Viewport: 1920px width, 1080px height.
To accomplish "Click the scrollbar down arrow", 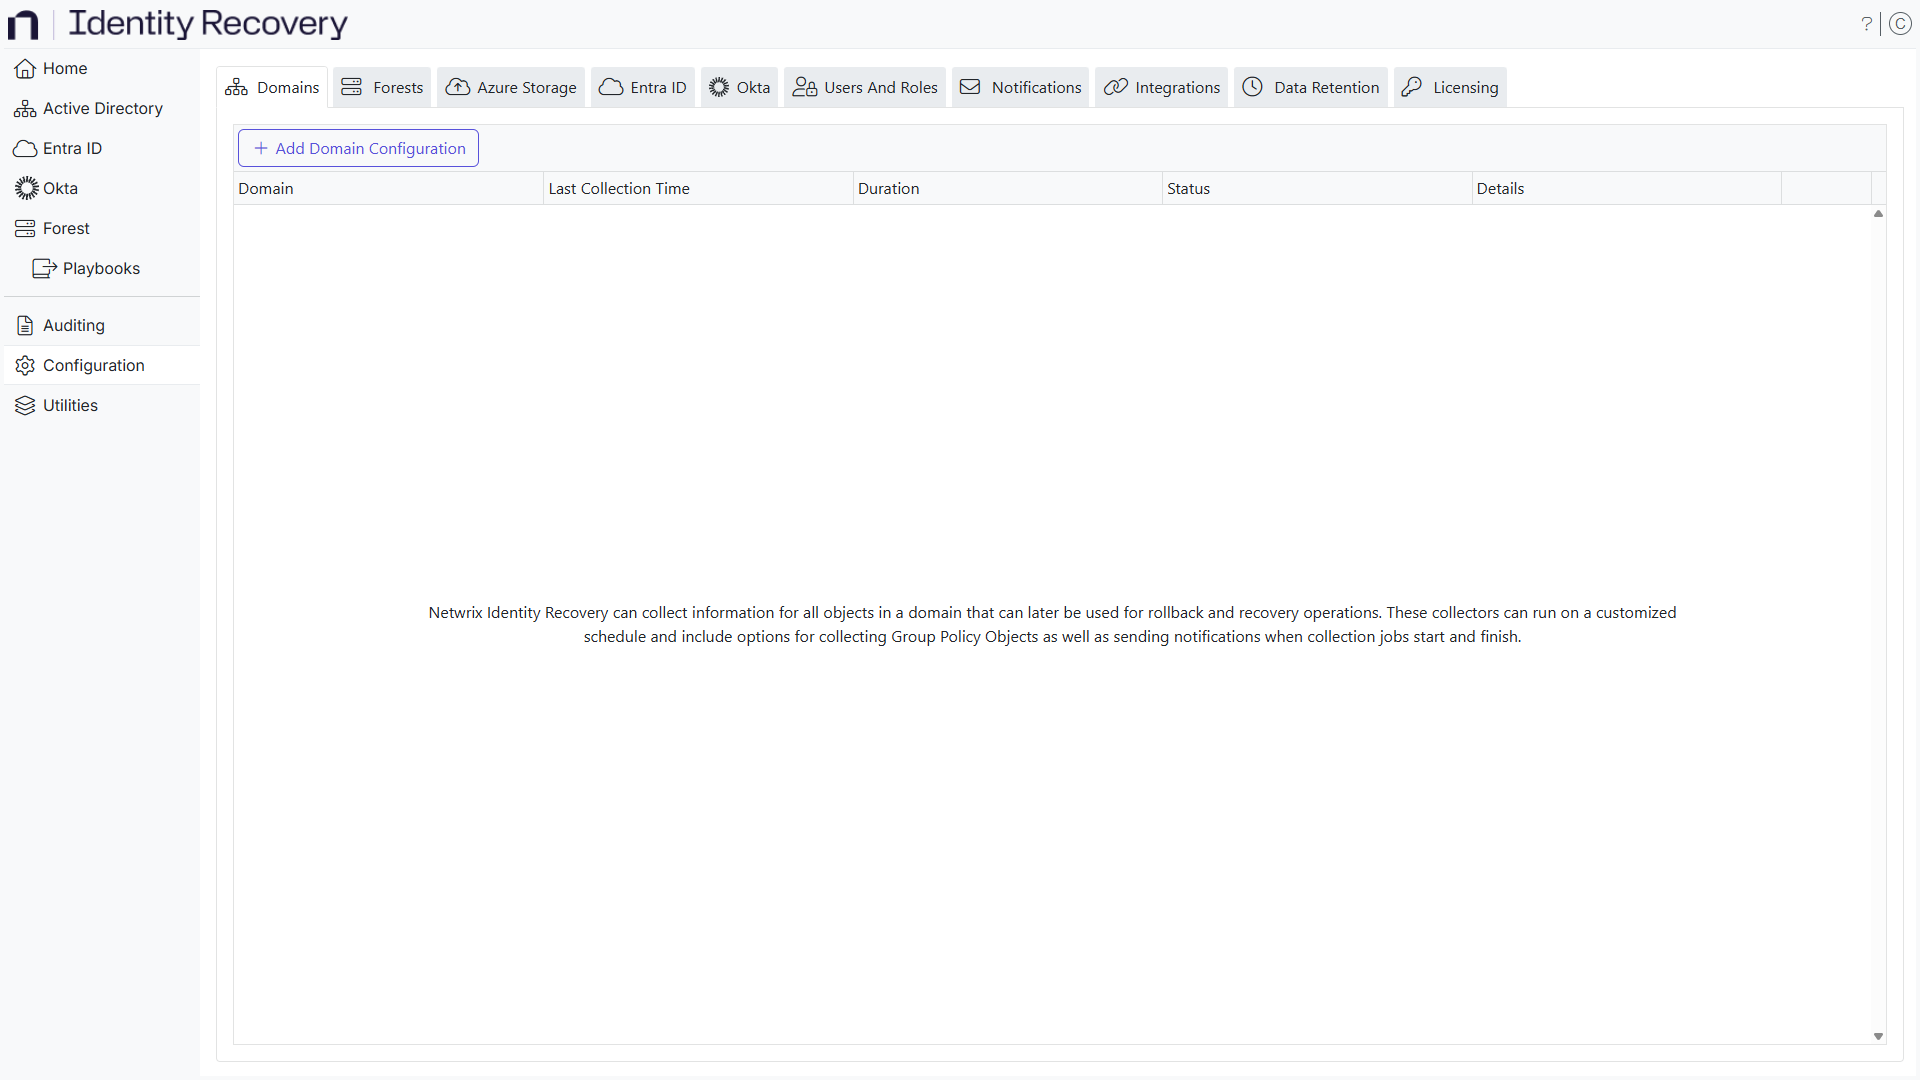I will [x=1879, y=1037].
